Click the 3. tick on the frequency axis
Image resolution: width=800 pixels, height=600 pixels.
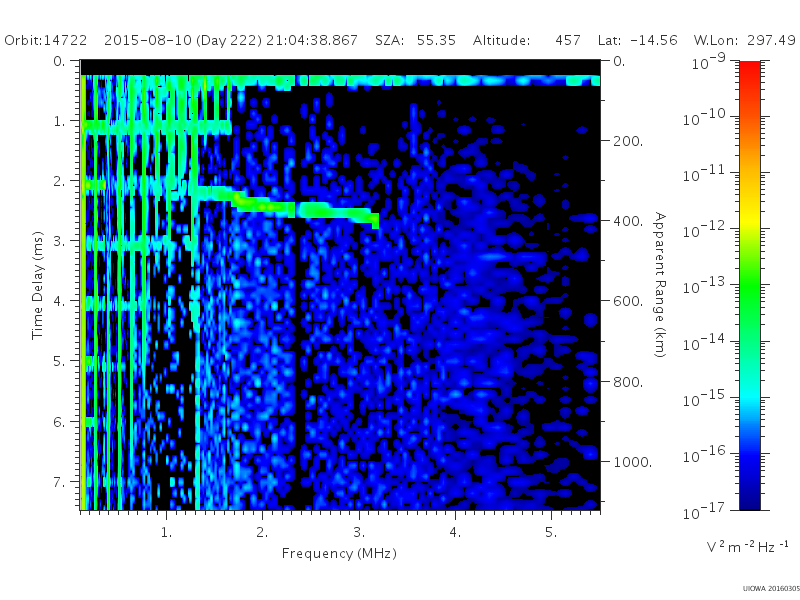(359, 533)
